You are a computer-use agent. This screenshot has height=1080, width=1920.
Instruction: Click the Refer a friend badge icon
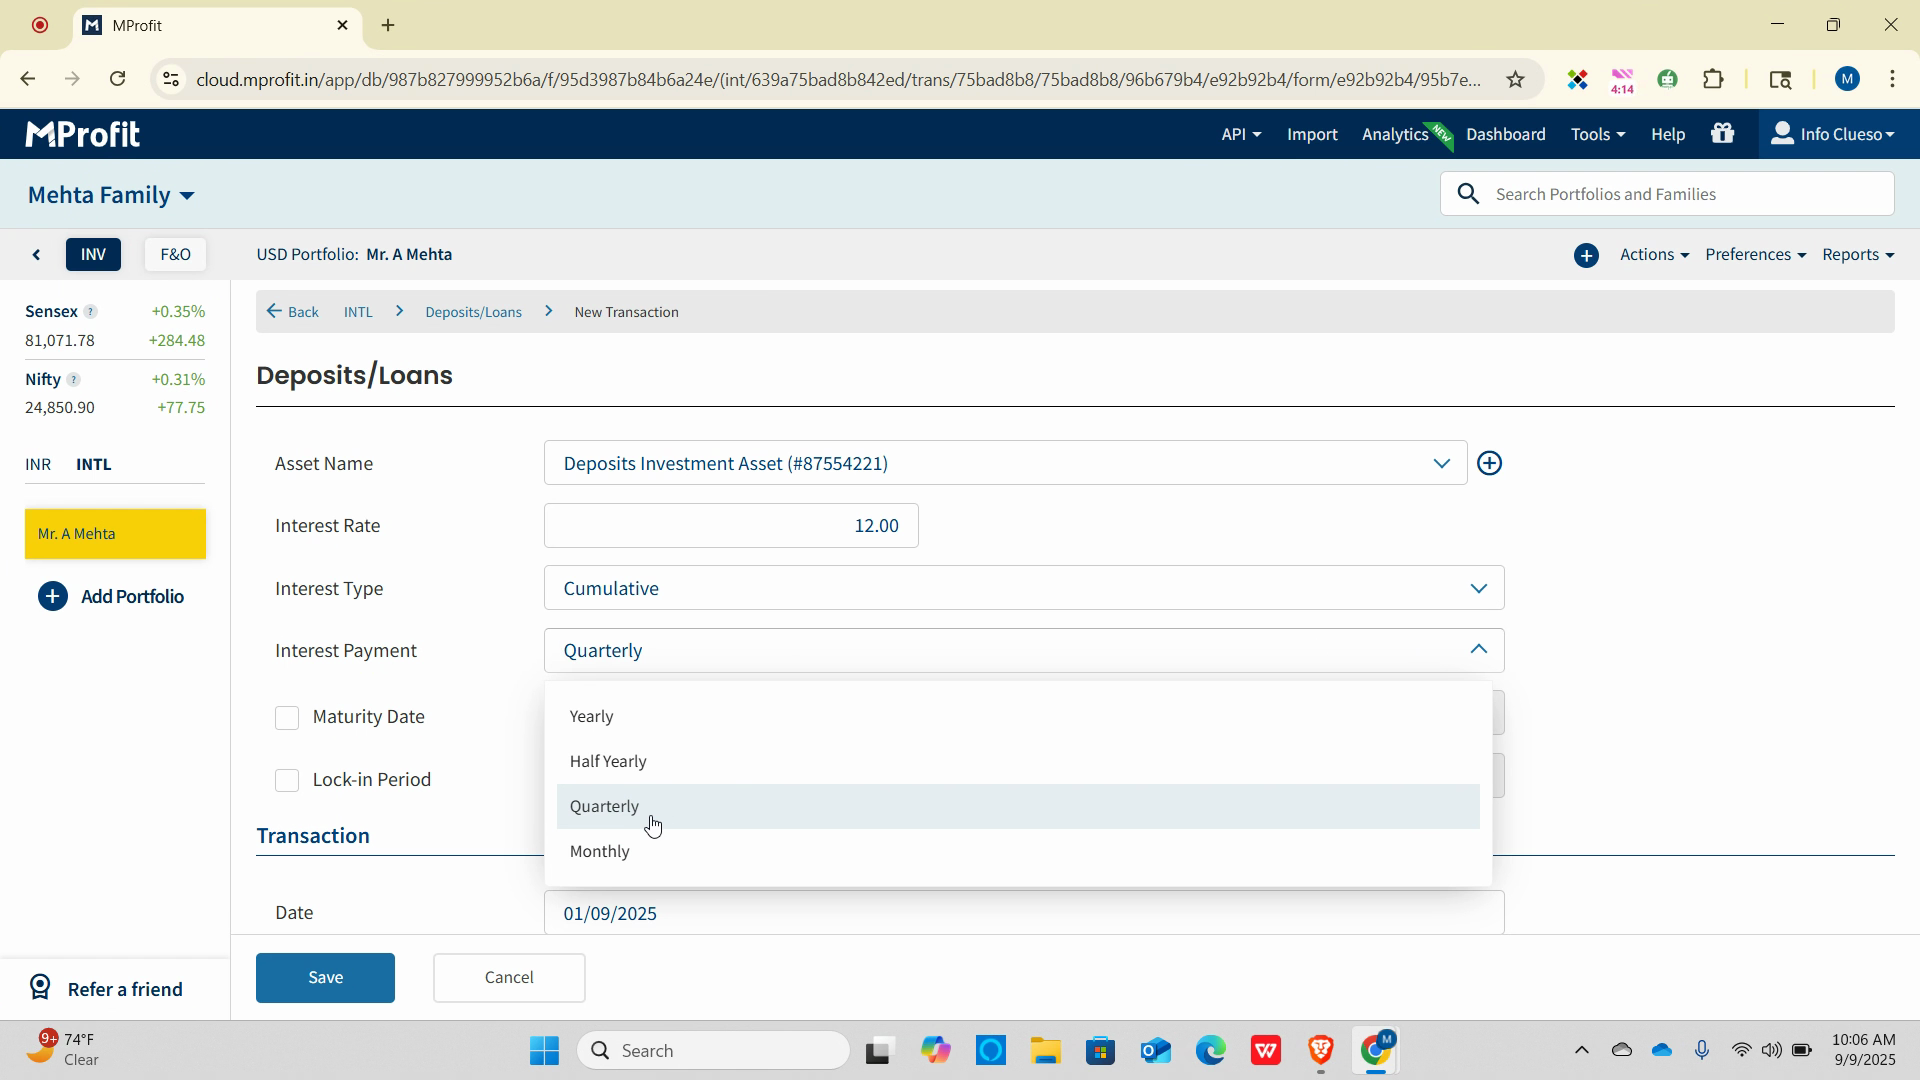pyautogui.click(x=40, y=988)
